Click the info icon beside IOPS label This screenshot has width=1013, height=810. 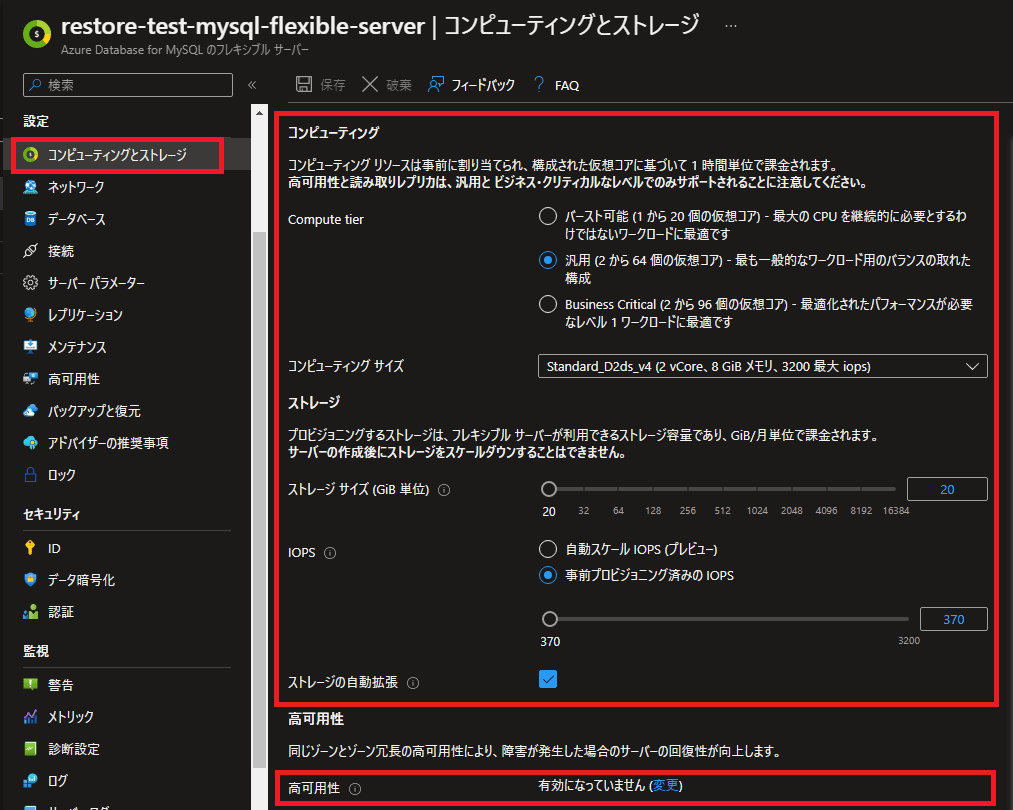329,553
